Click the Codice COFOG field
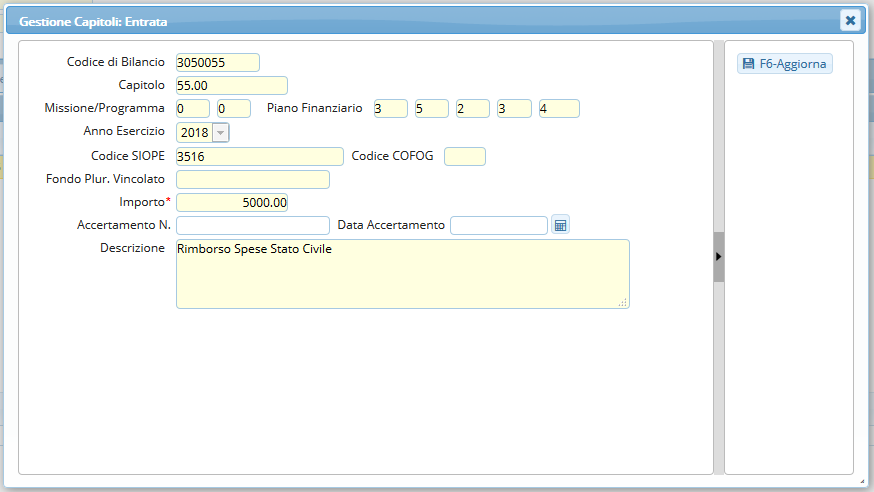Screen dimensions: 874x492 [464, 156]
